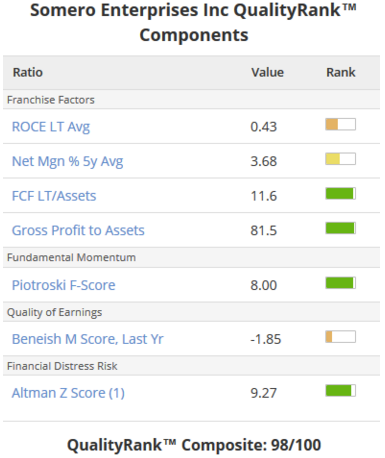Click the rank bar for Beneish M Score
This screenshot has height=458, width=385.
pos(340,337)
